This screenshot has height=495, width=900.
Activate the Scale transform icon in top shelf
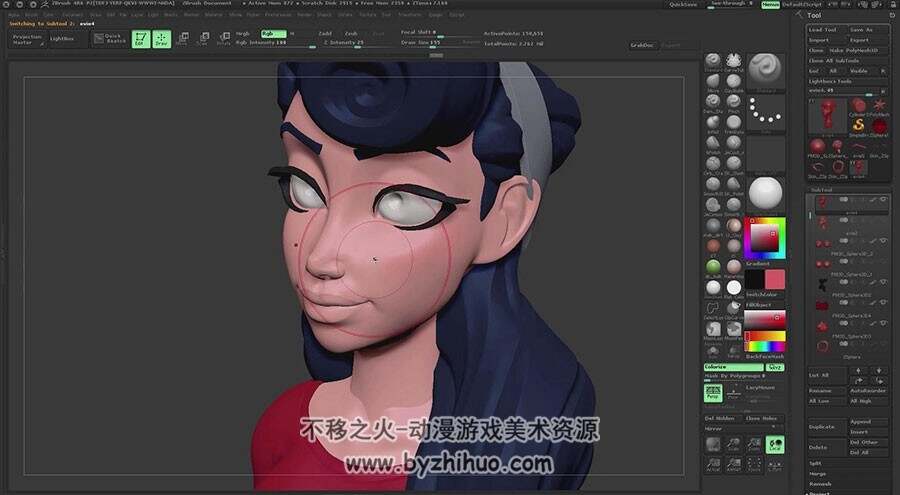(204, 39)
